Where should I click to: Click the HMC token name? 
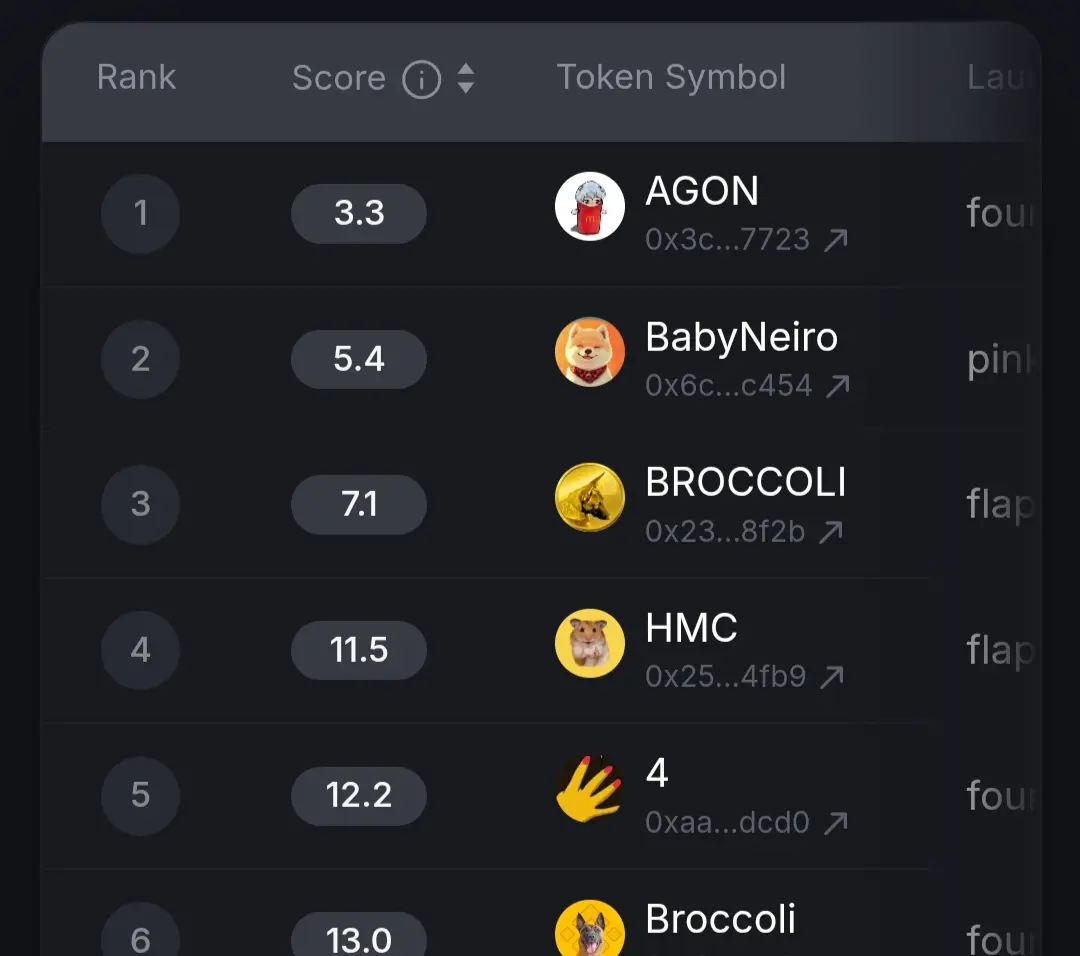tap(692, 627)
